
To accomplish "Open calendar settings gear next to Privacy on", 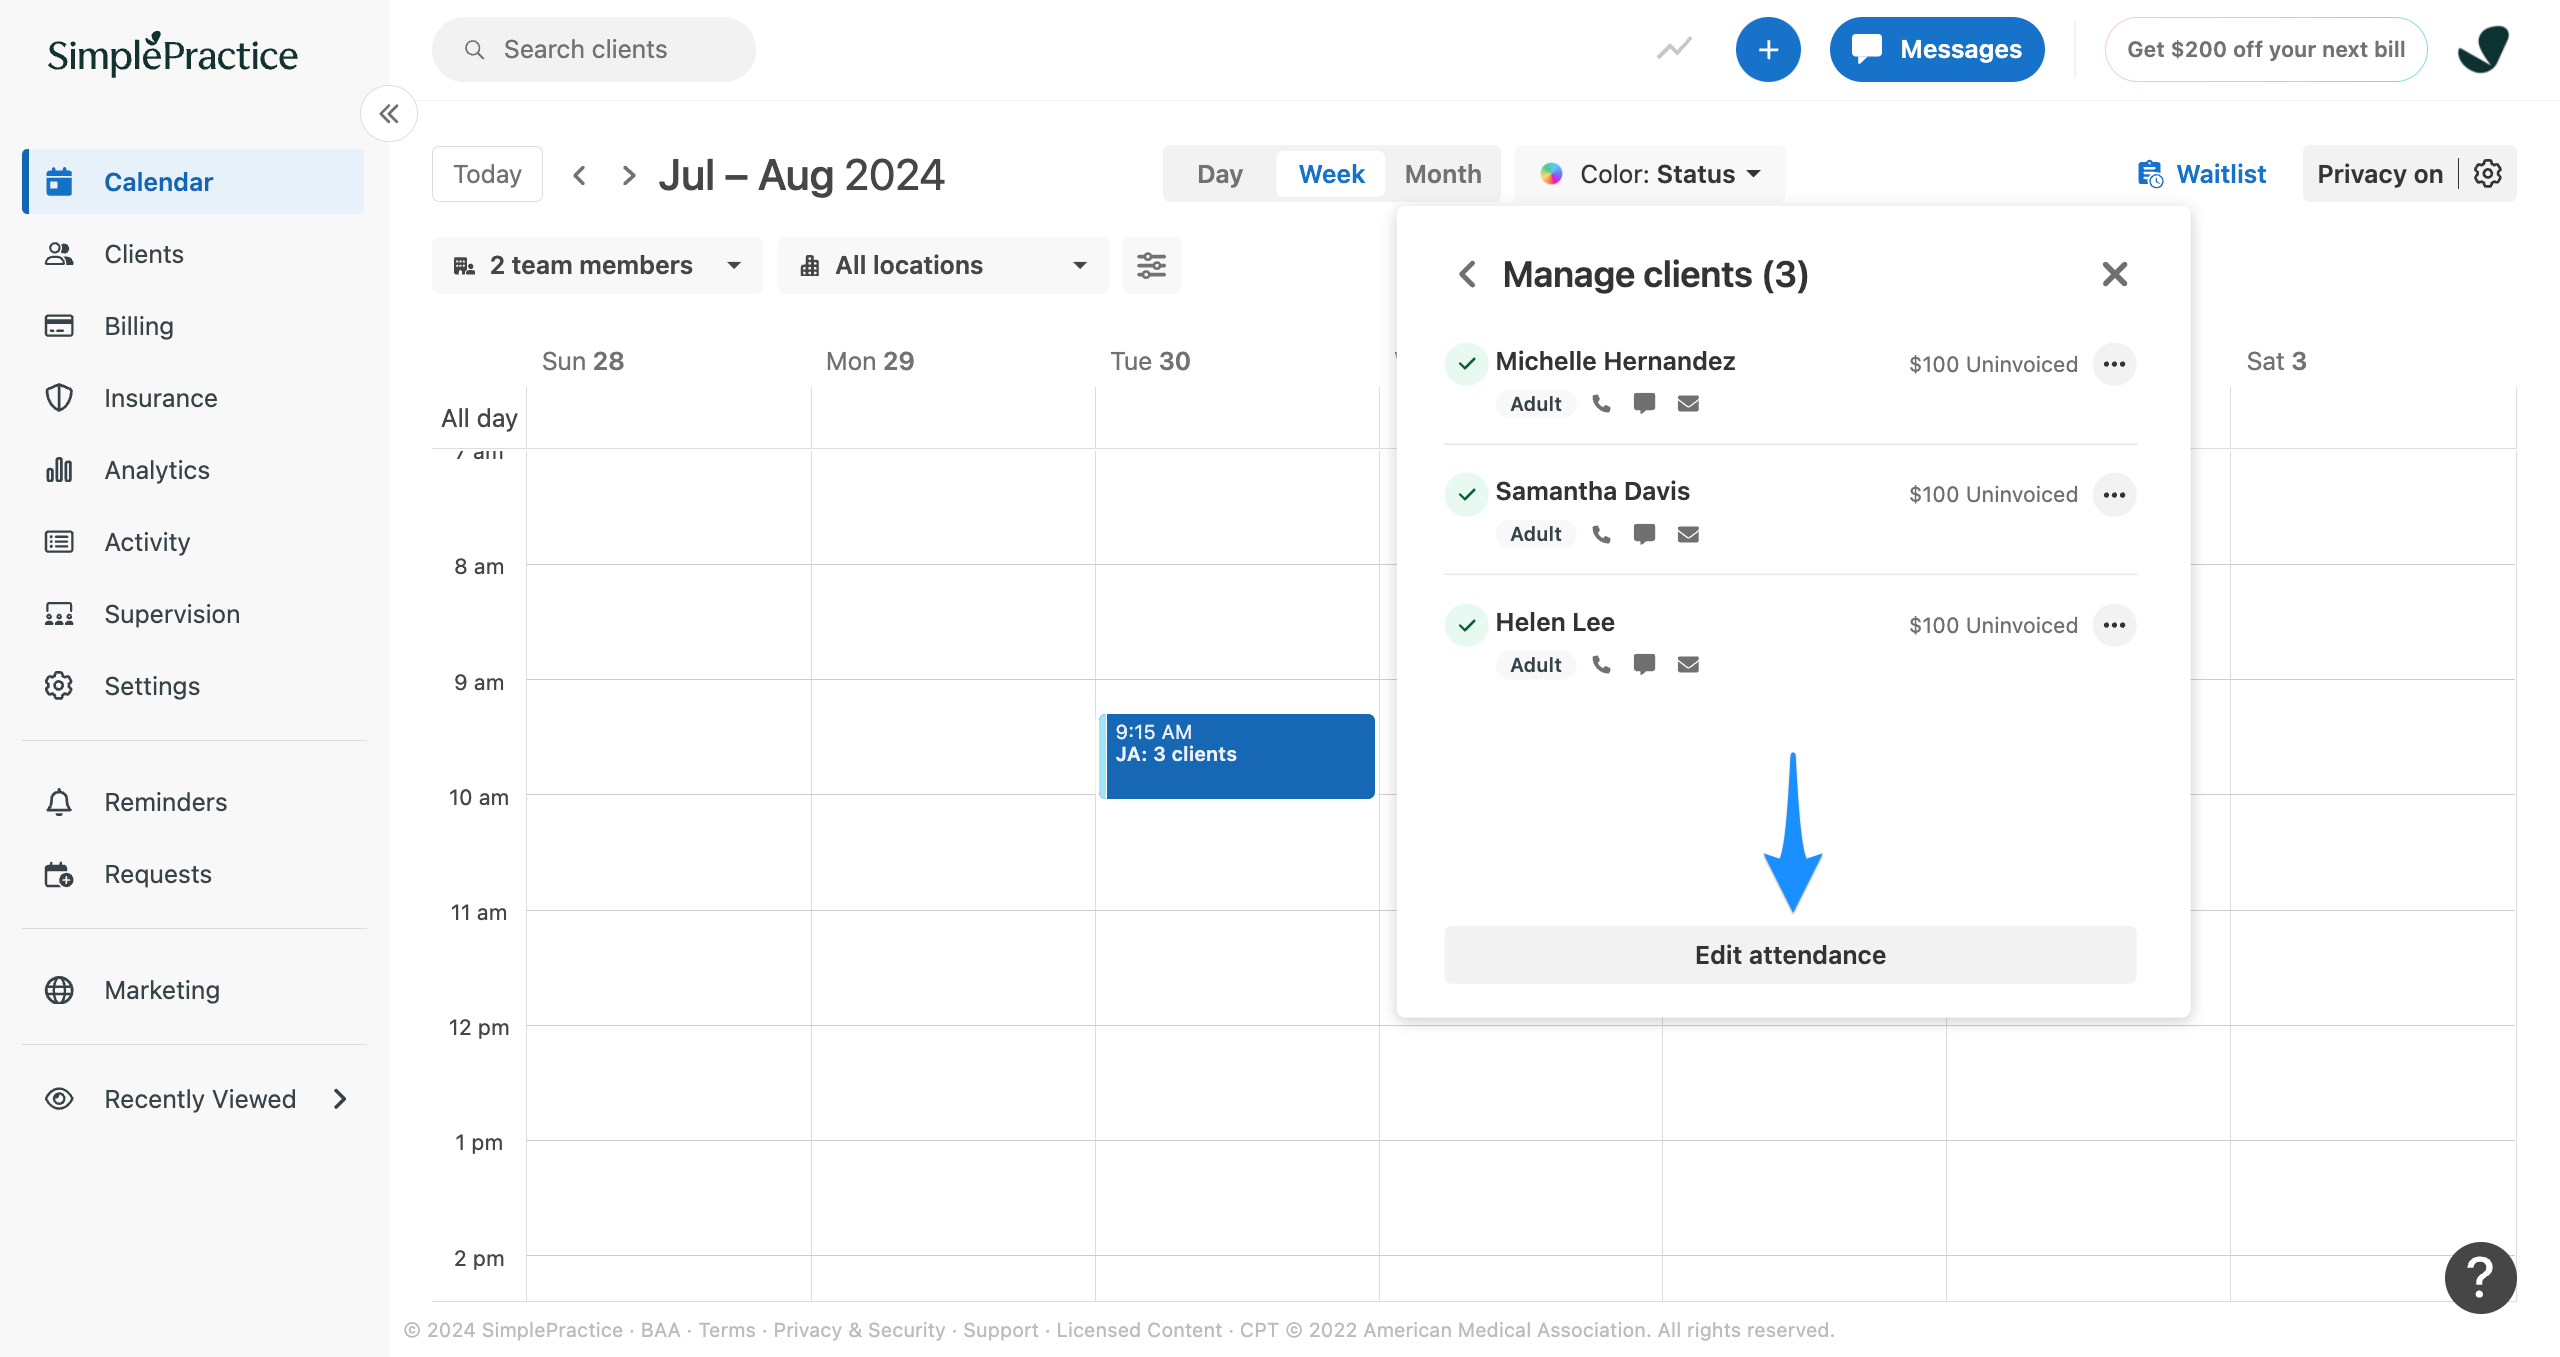I will (x=2488, y=174).
